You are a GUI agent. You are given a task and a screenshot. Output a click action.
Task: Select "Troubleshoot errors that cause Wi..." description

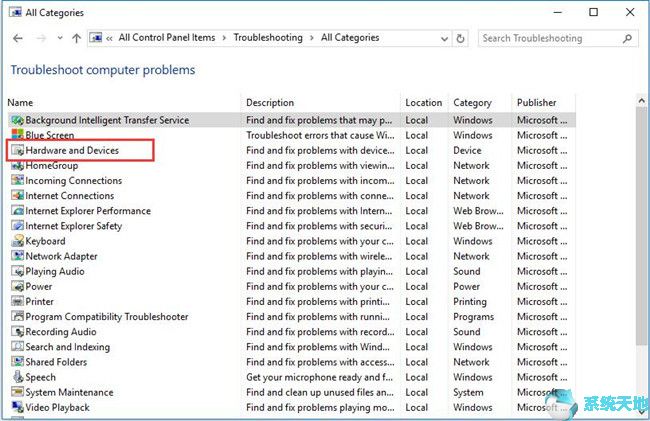[320, 135]
